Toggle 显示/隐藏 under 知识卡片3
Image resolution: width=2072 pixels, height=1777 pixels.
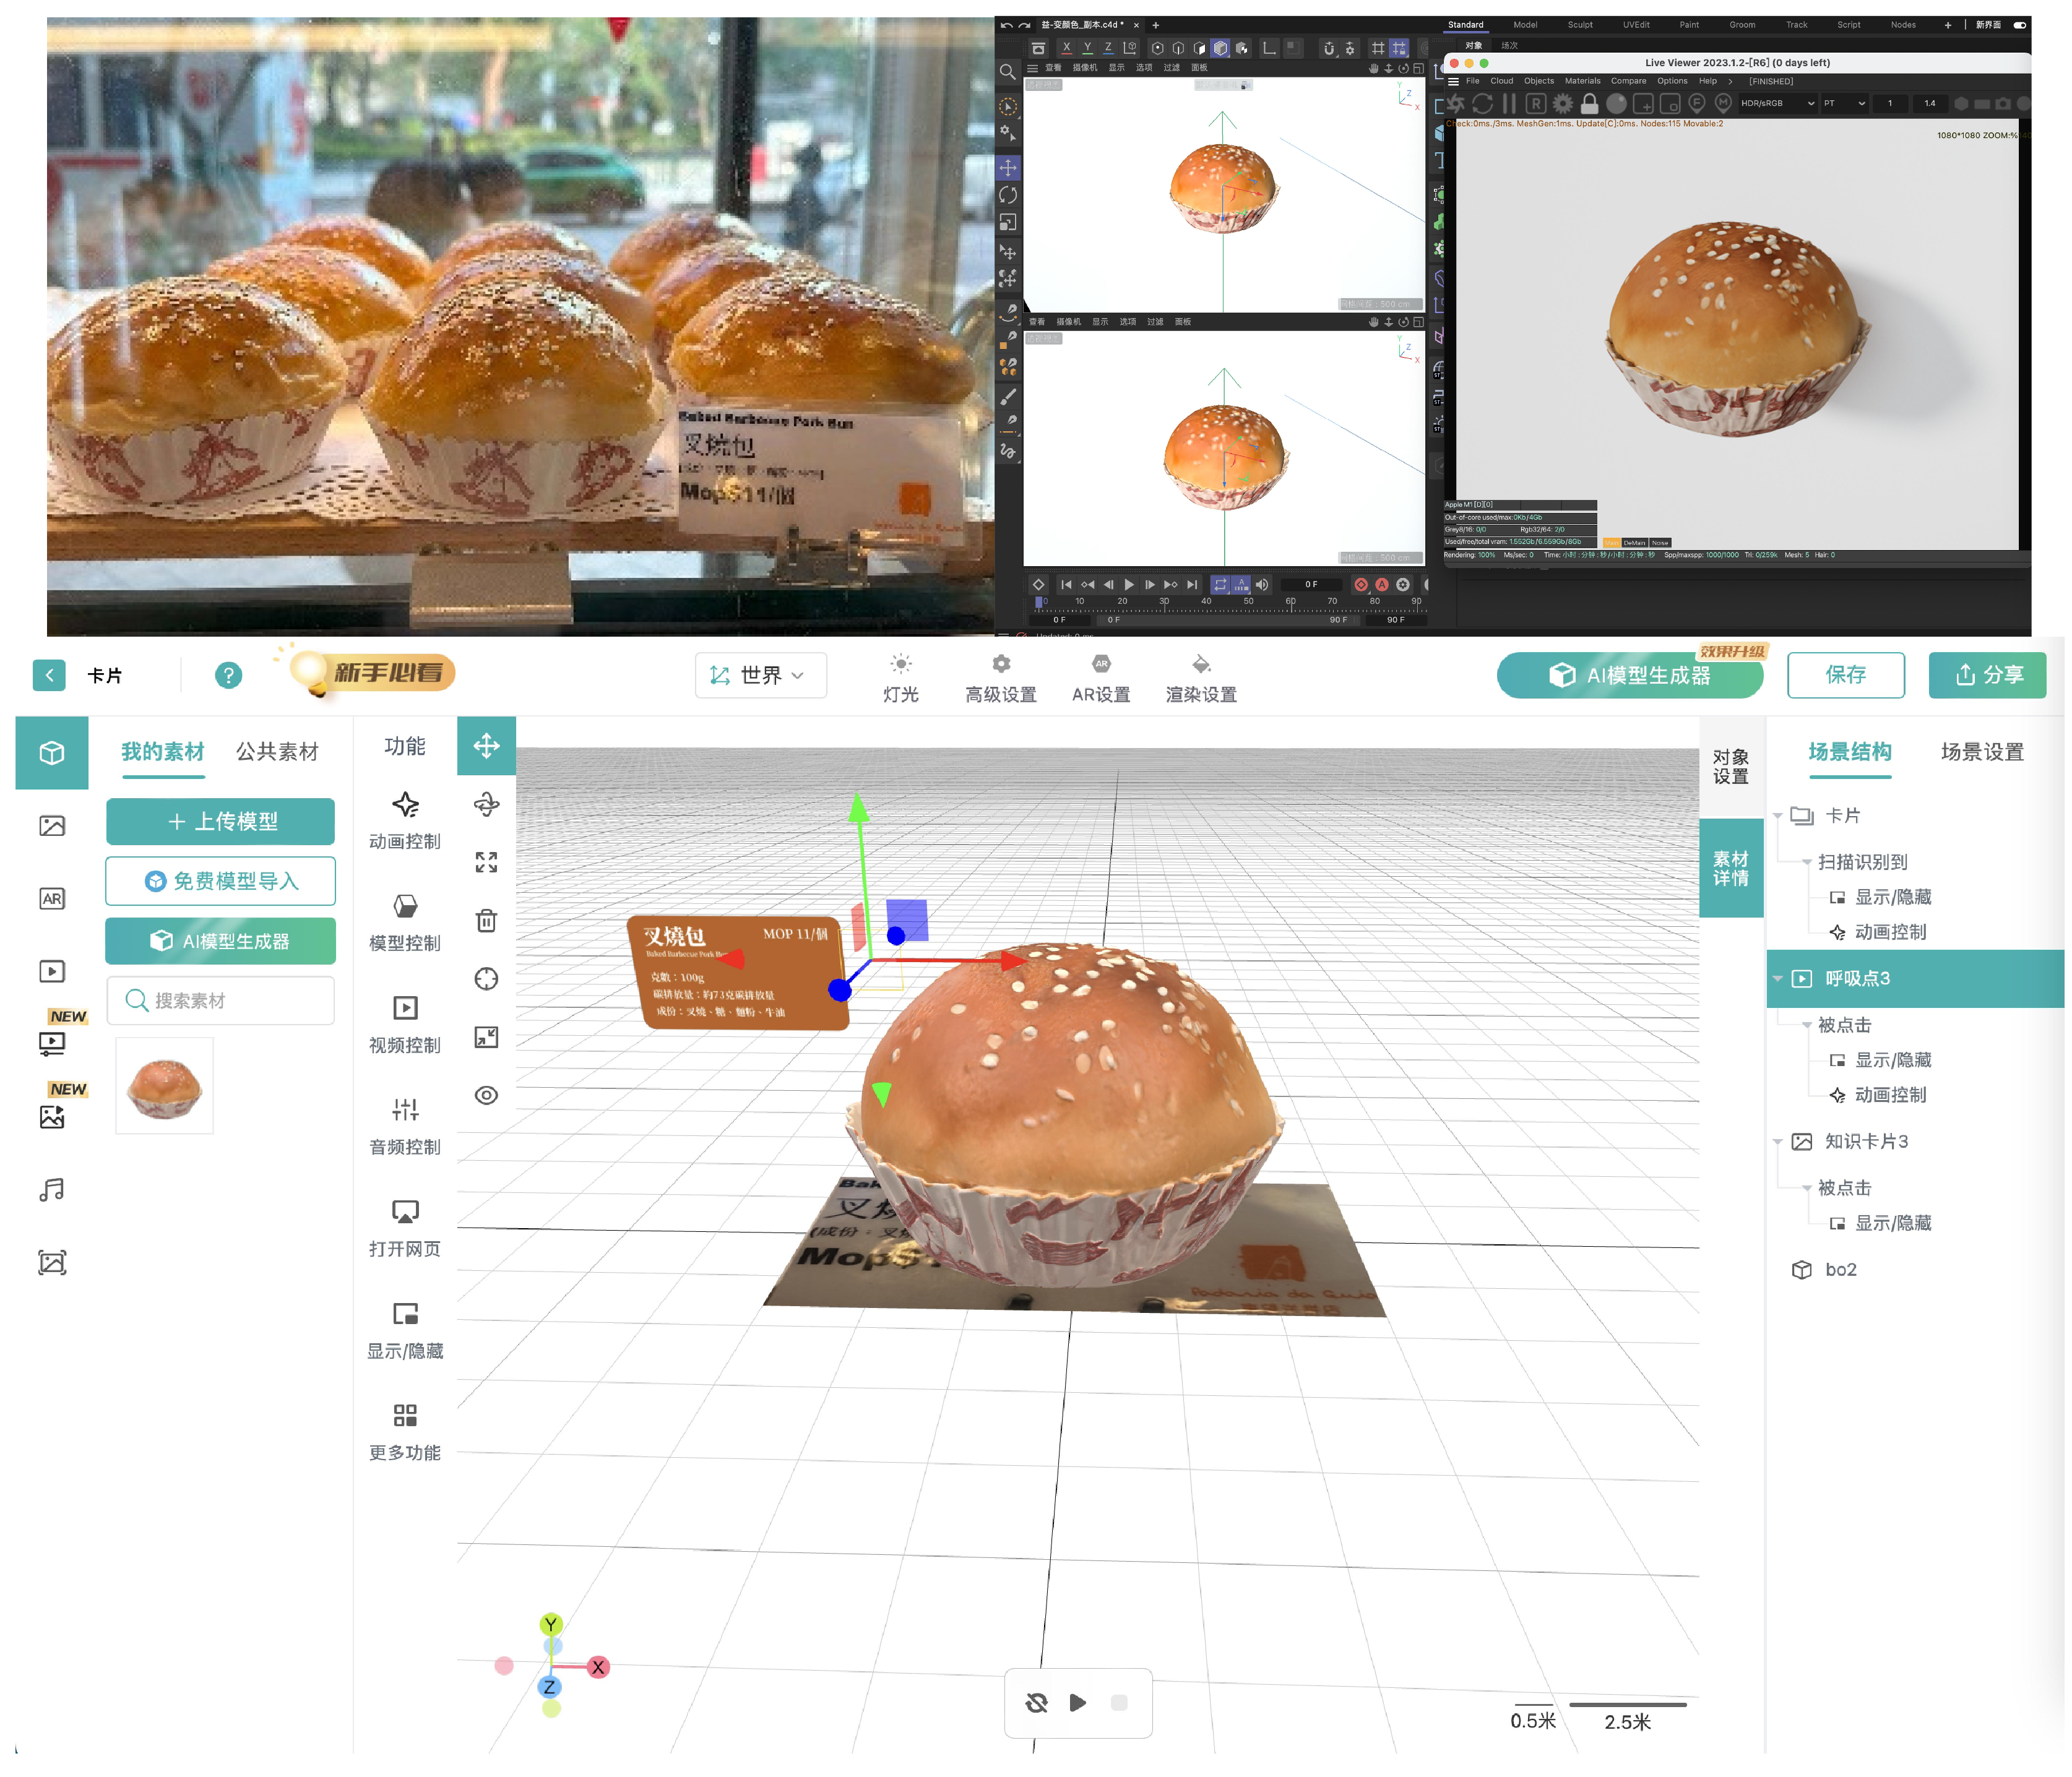pyautogui.click(x=1892, y=1222)
